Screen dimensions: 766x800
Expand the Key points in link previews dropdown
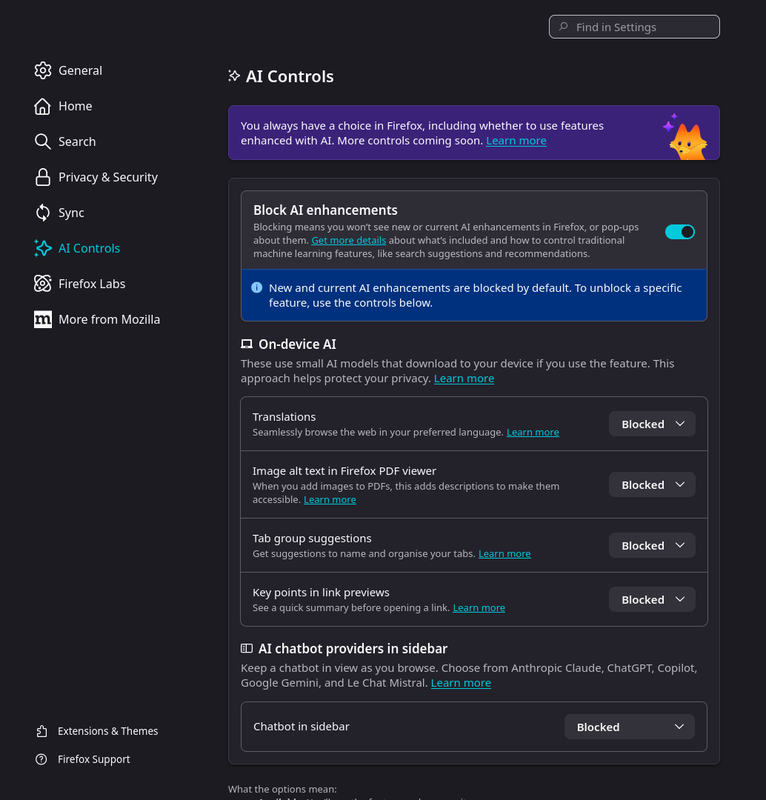(652, 600)
